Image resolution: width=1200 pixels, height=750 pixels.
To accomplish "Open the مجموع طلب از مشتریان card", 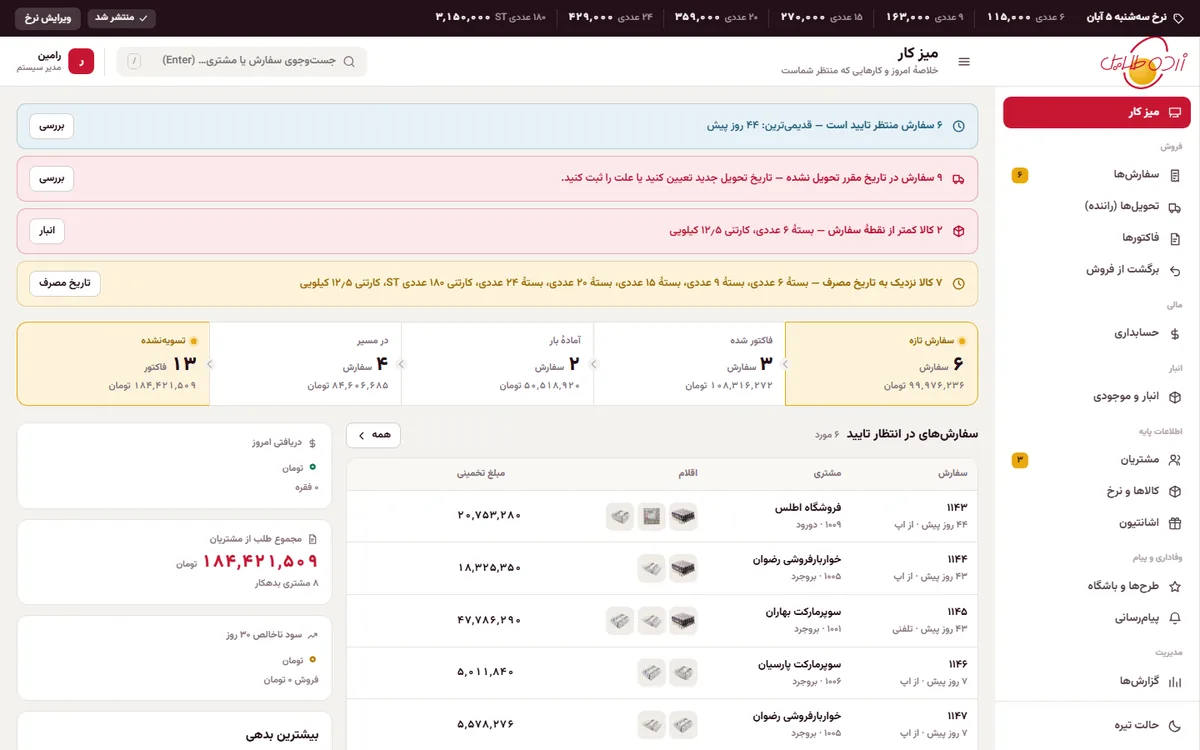I will tap(174, 562).
